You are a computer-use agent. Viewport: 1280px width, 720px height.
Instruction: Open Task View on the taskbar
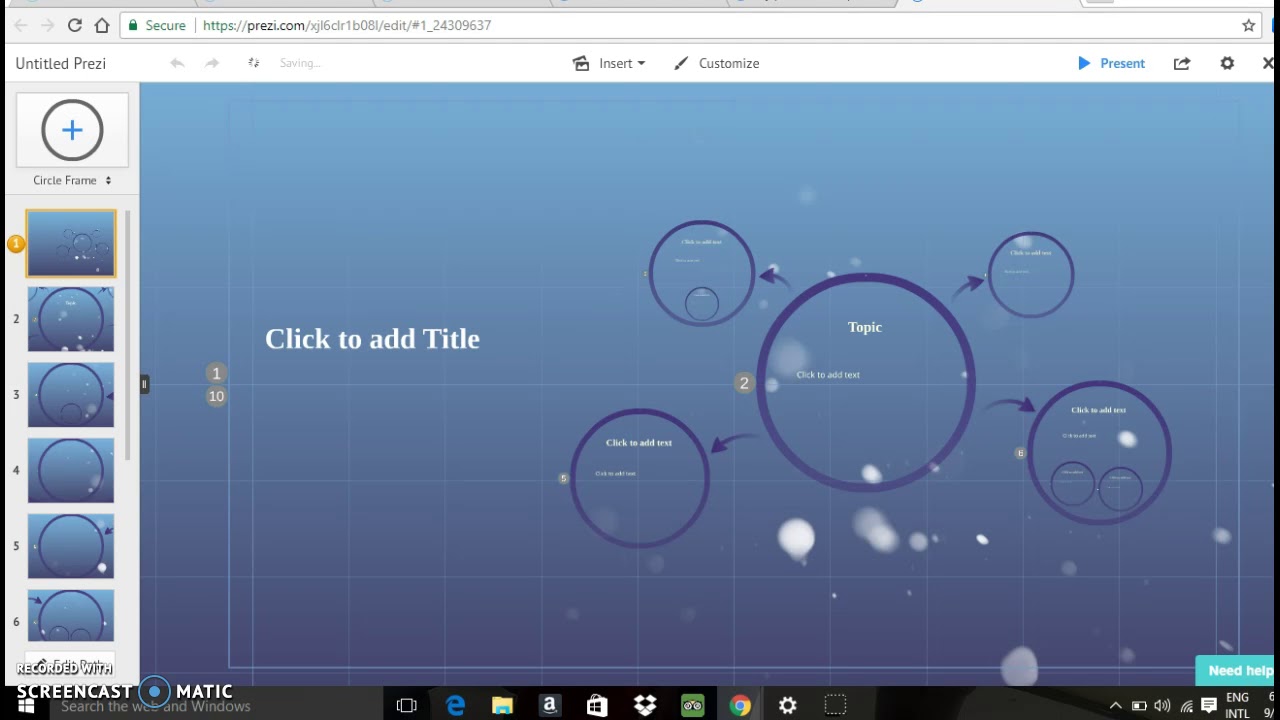(406, 706)
